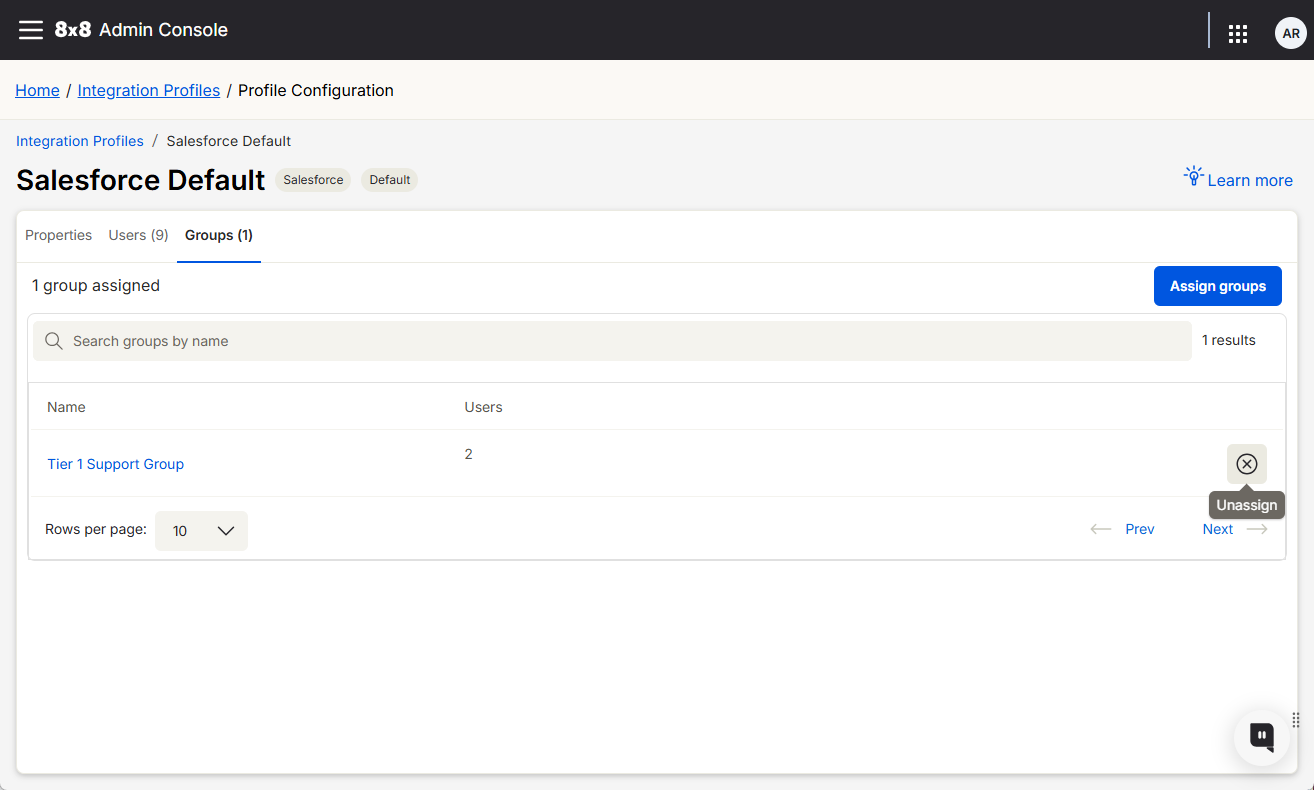Click the Default tag badge
The height and width of the screenshot is (790, 1314).
pyautogui.click(x=390, y=180)
